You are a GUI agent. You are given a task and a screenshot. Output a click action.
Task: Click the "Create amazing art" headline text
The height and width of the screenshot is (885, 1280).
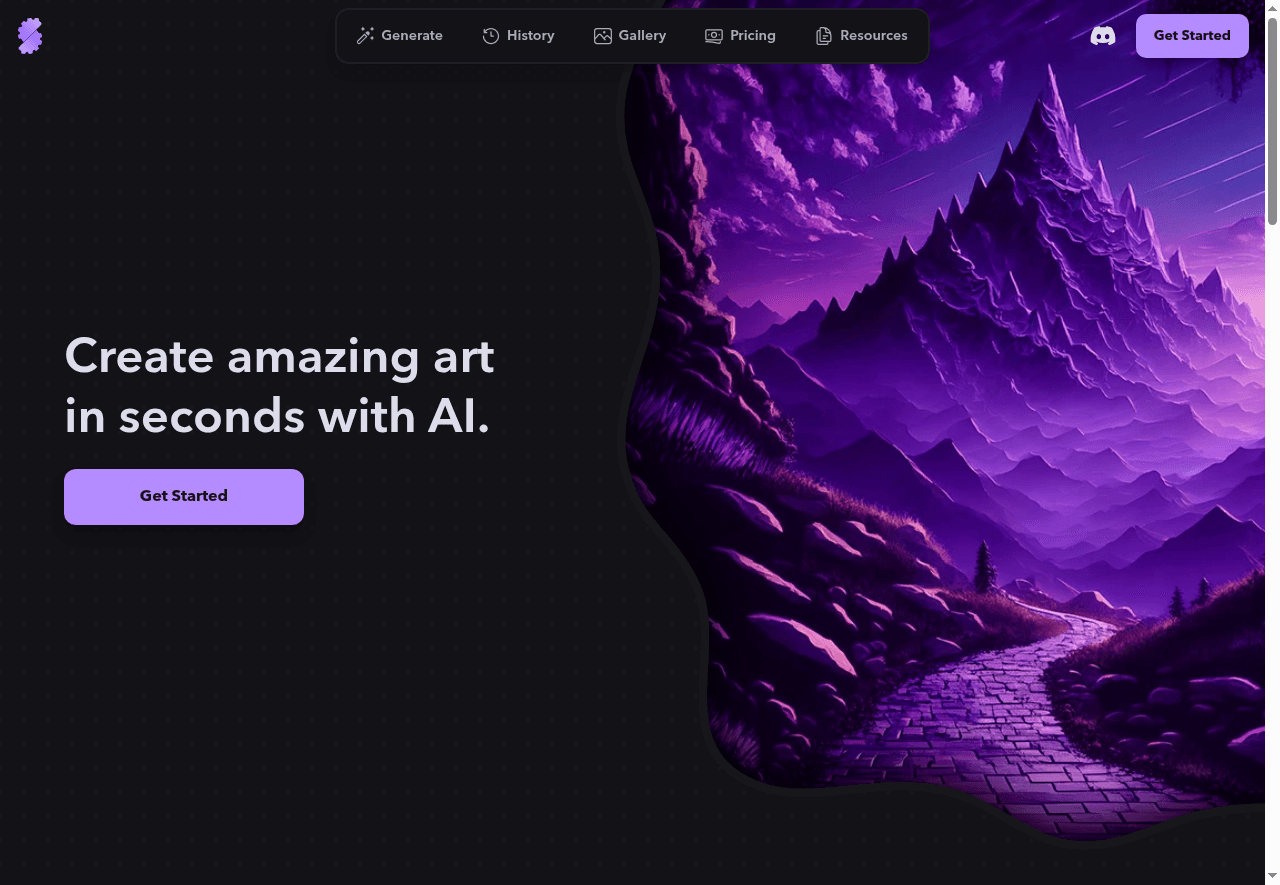pyautogui.click(x=279, y=356)
